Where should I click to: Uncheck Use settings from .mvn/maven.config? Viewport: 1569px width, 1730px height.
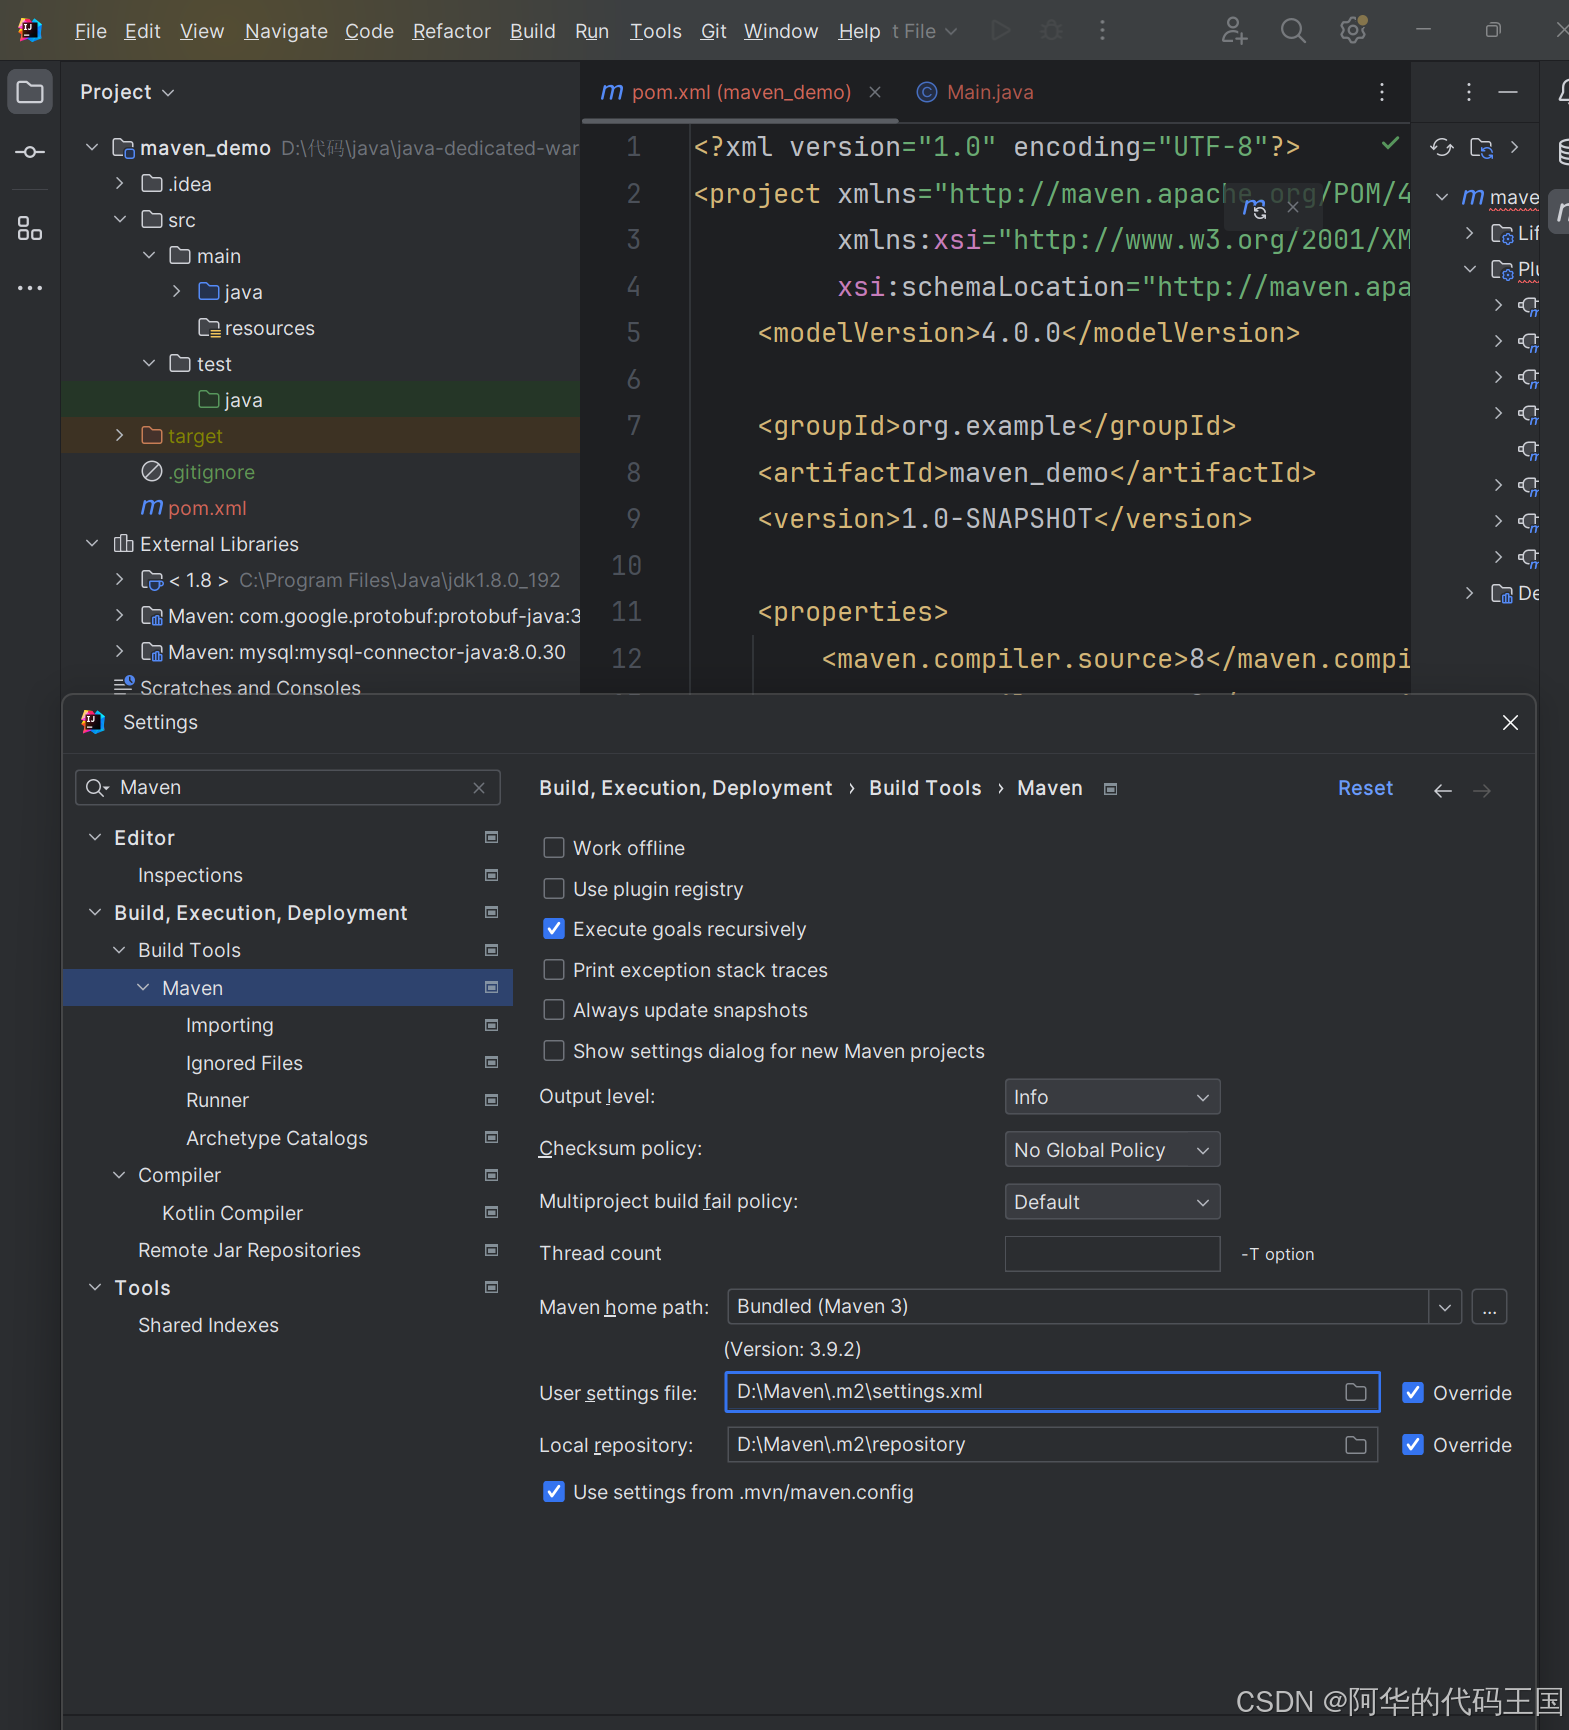553,1492
